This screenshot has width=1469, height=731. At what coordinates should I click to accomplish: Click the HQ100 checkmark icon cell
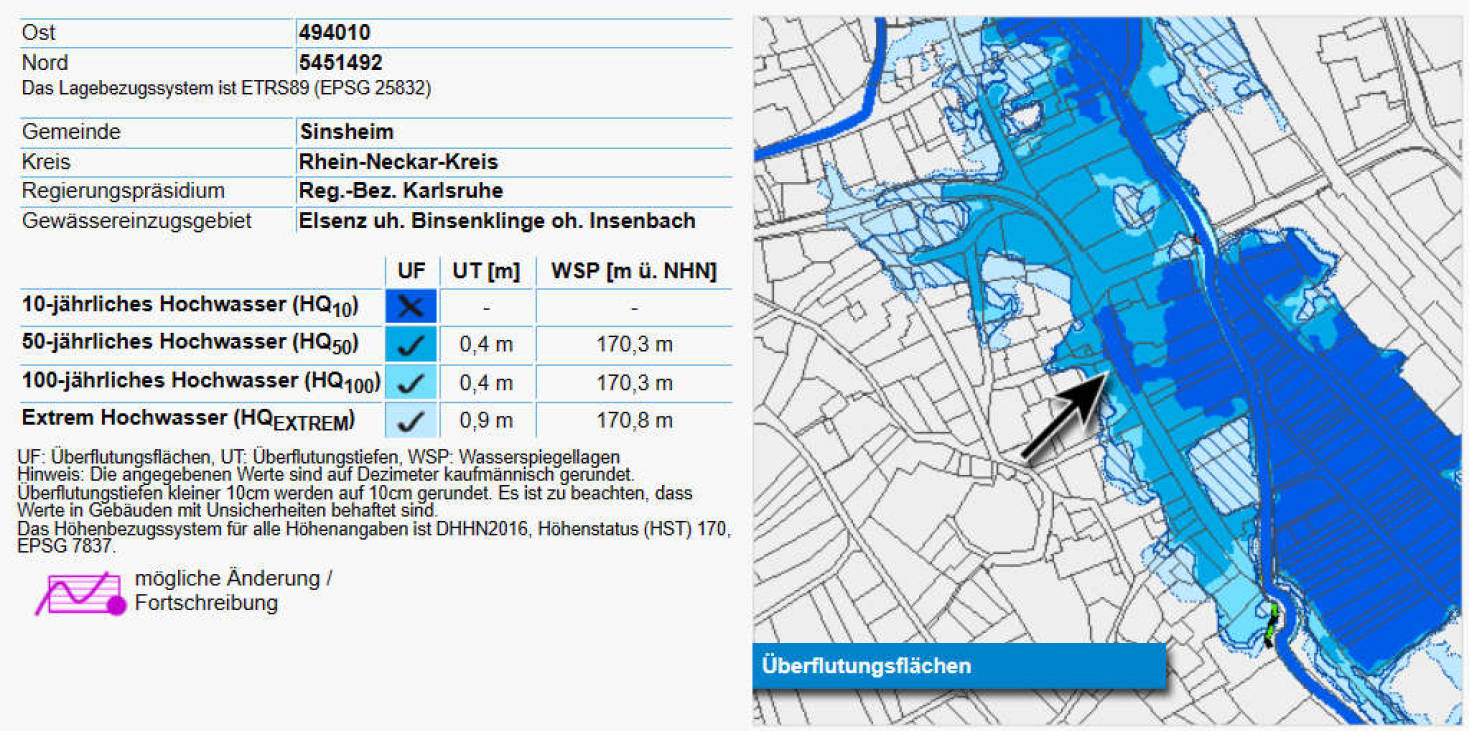(x=411, y=383)
